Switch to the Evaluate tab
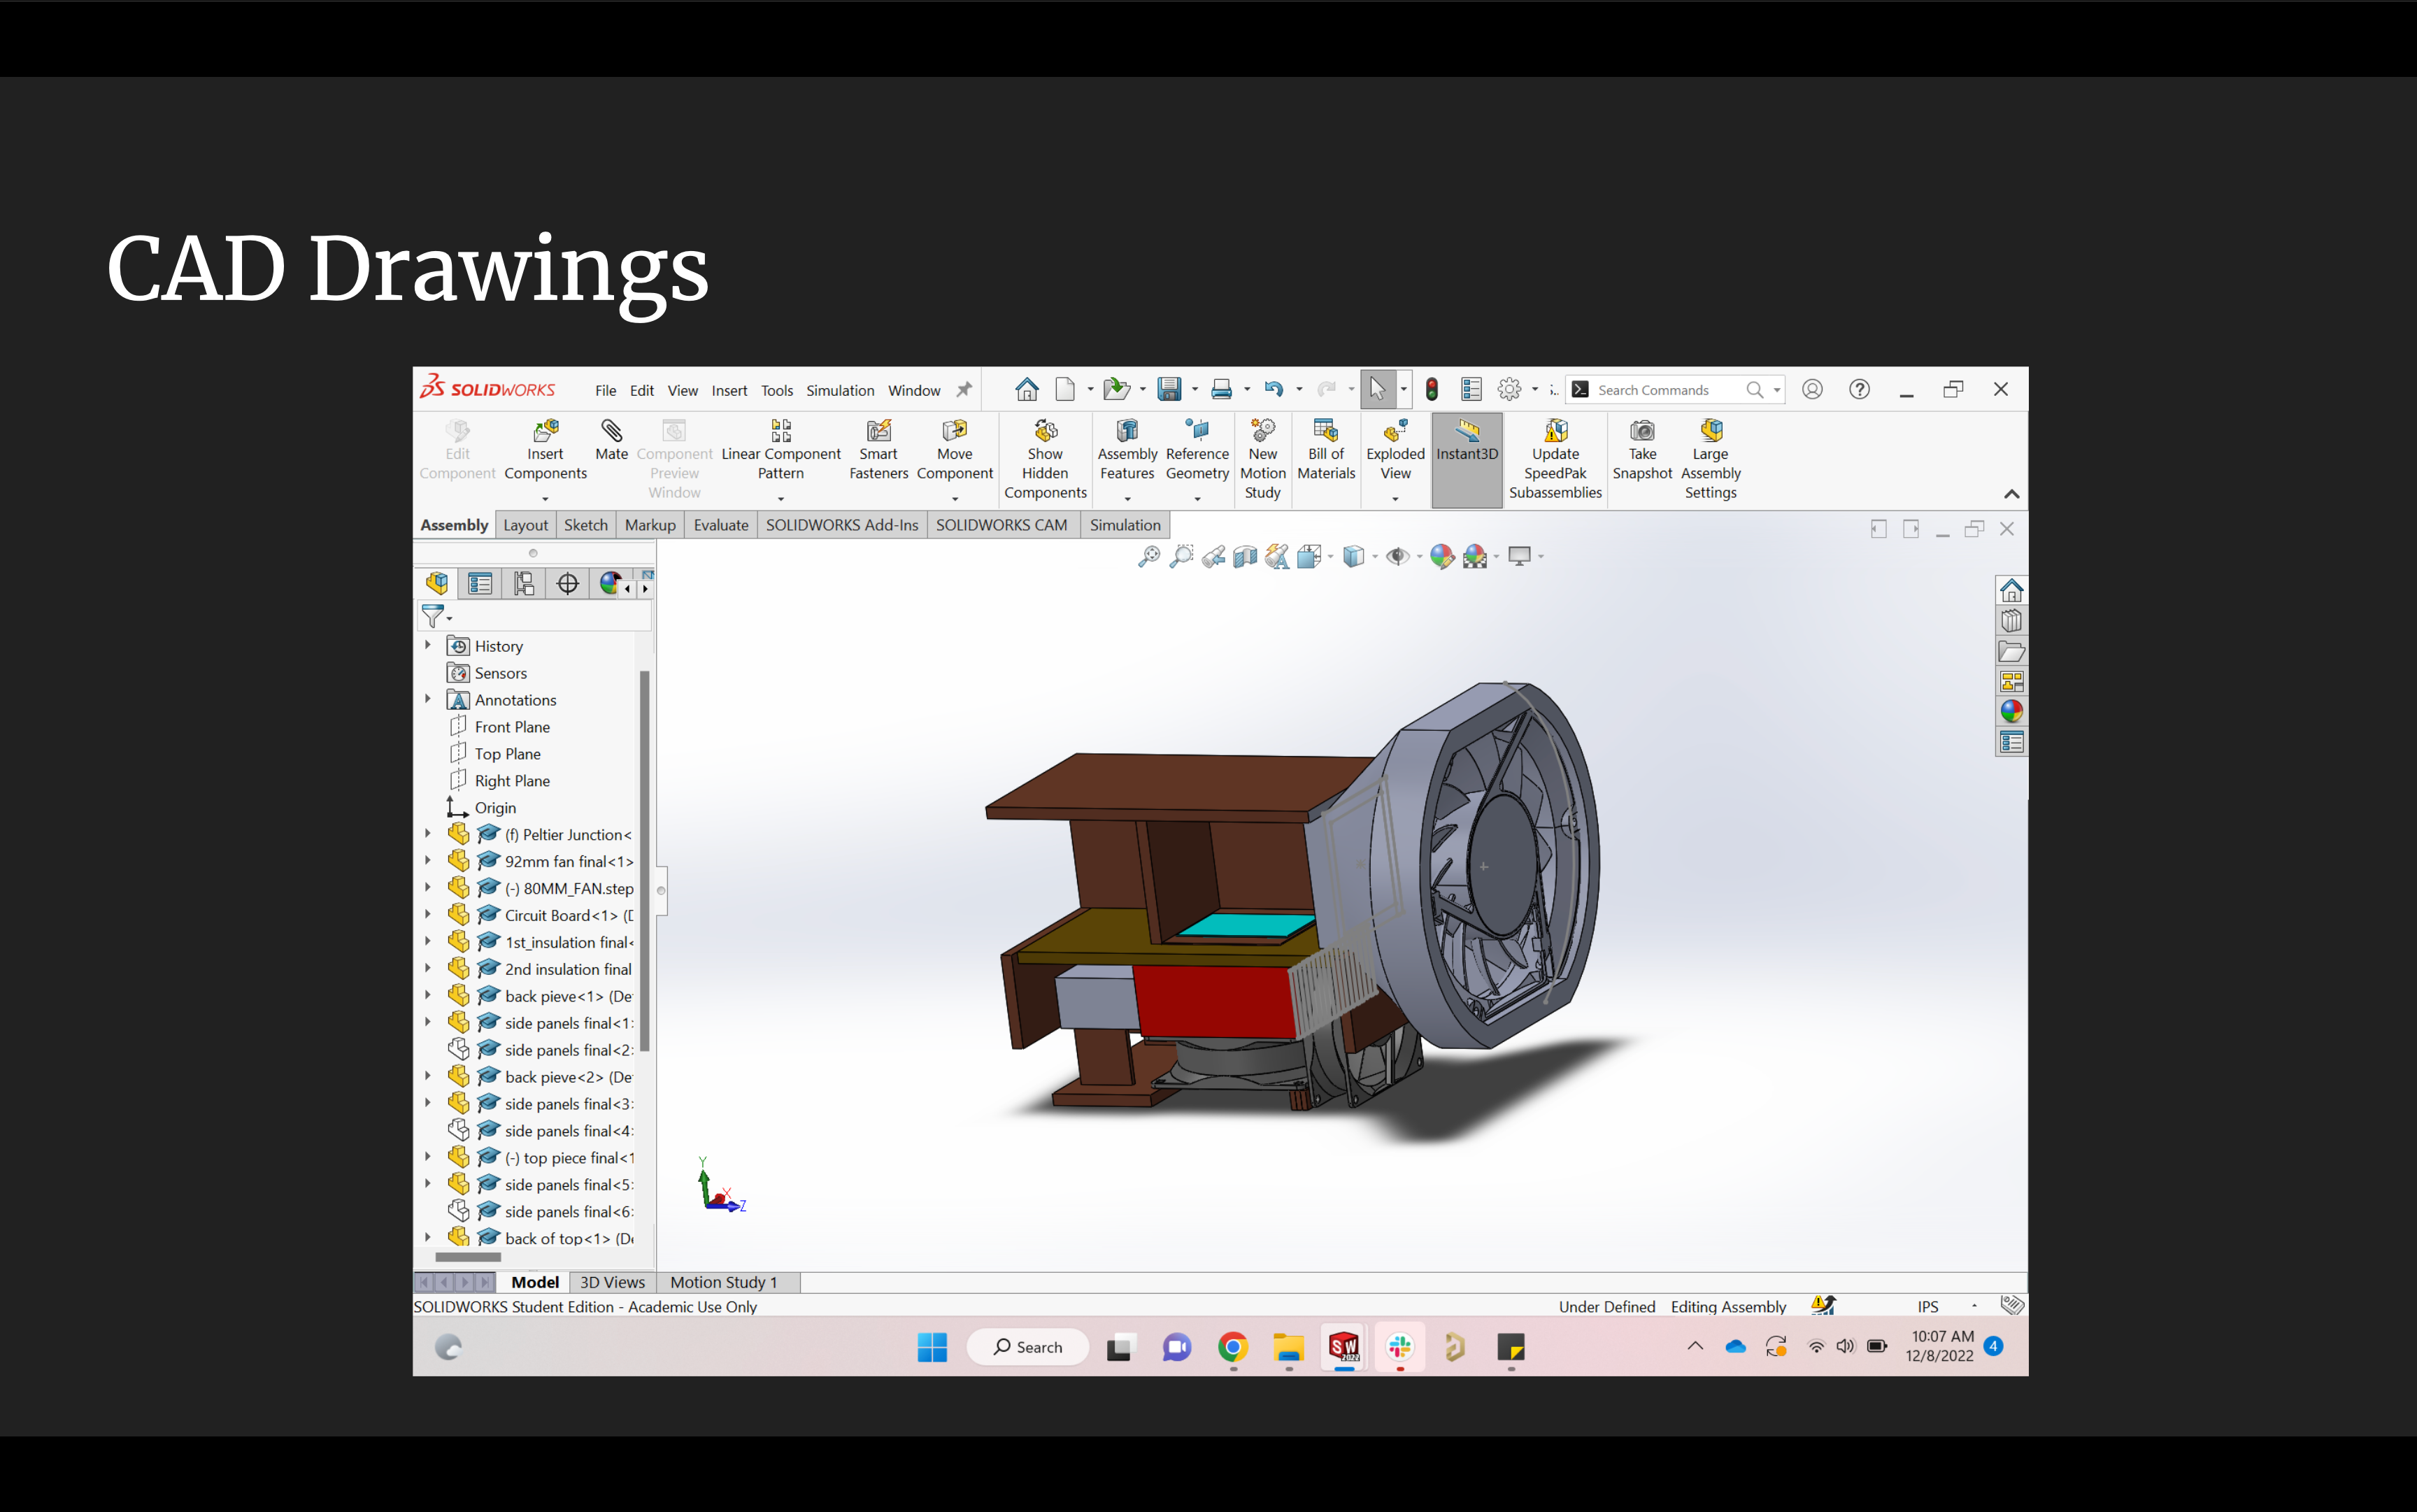This screenshot has height=1512, width=2417. [720, 525]
